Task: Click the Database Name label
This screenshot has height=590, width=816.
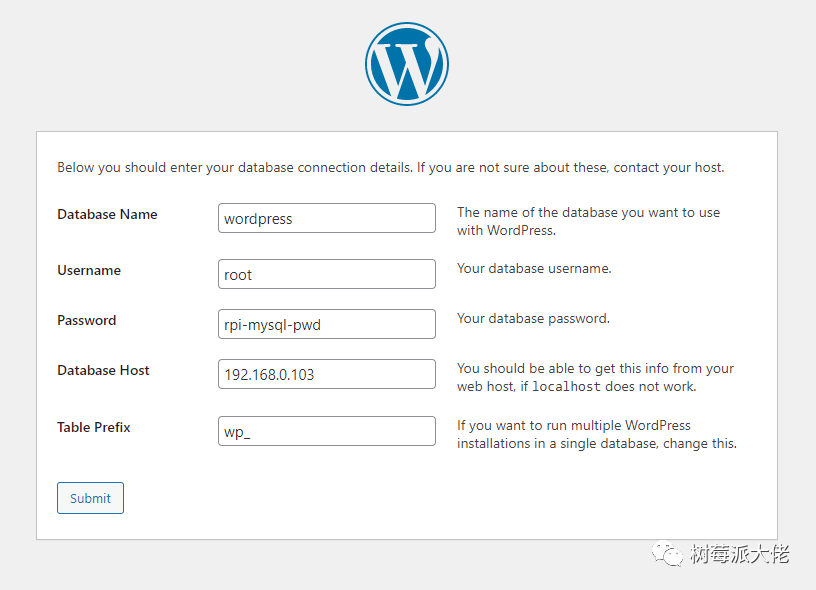Action: 107,214
